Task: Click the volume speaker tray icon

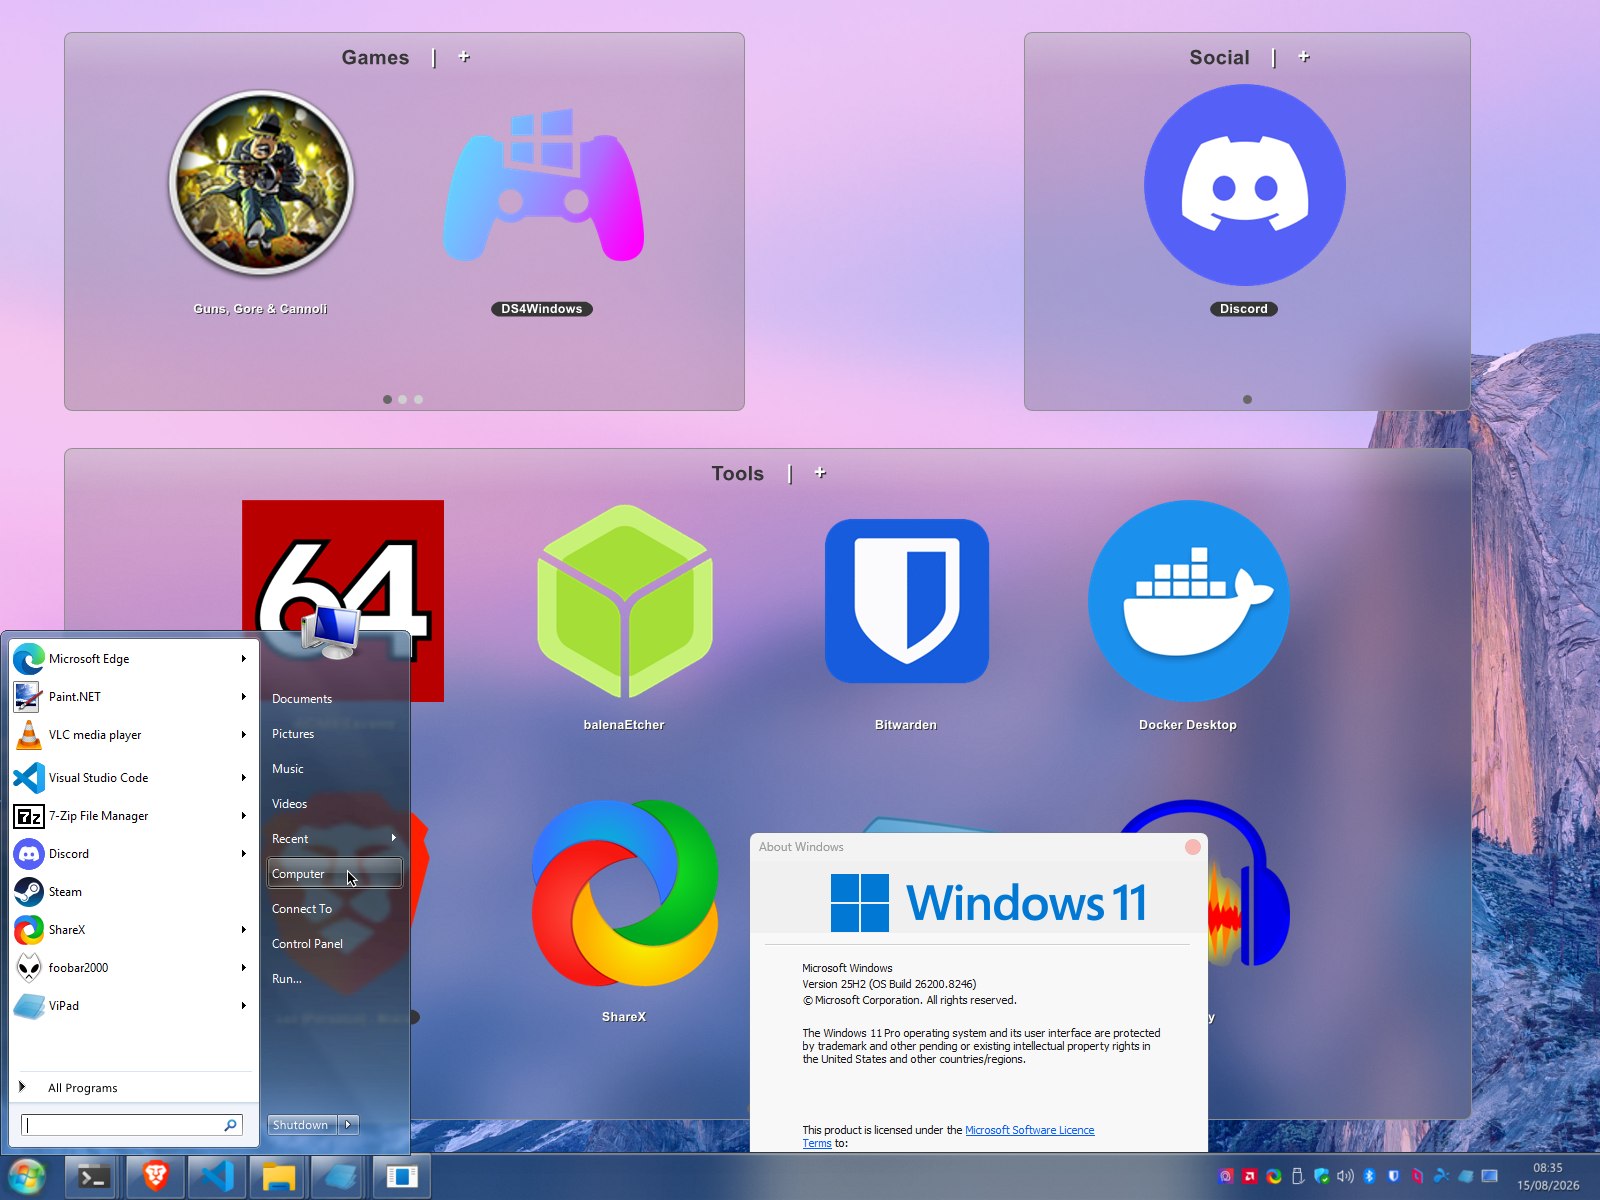Action: point(1345,1176)
